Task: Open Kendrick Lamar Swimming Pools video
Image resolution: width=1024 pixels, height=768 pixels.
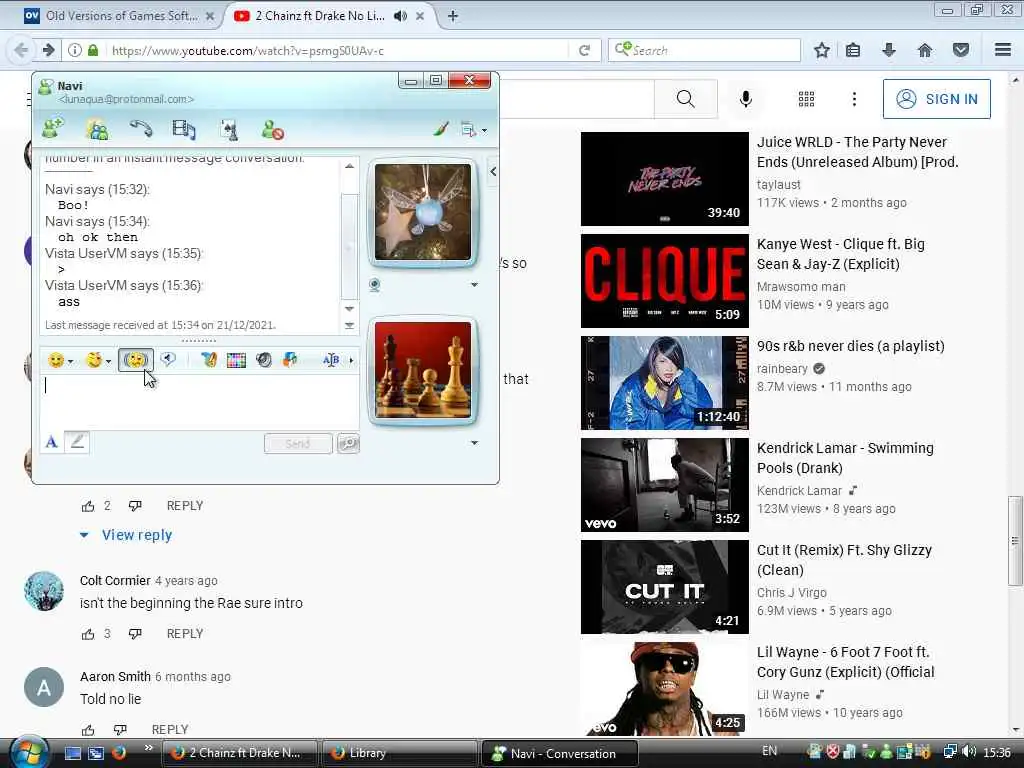Action: tap(665, 485)
